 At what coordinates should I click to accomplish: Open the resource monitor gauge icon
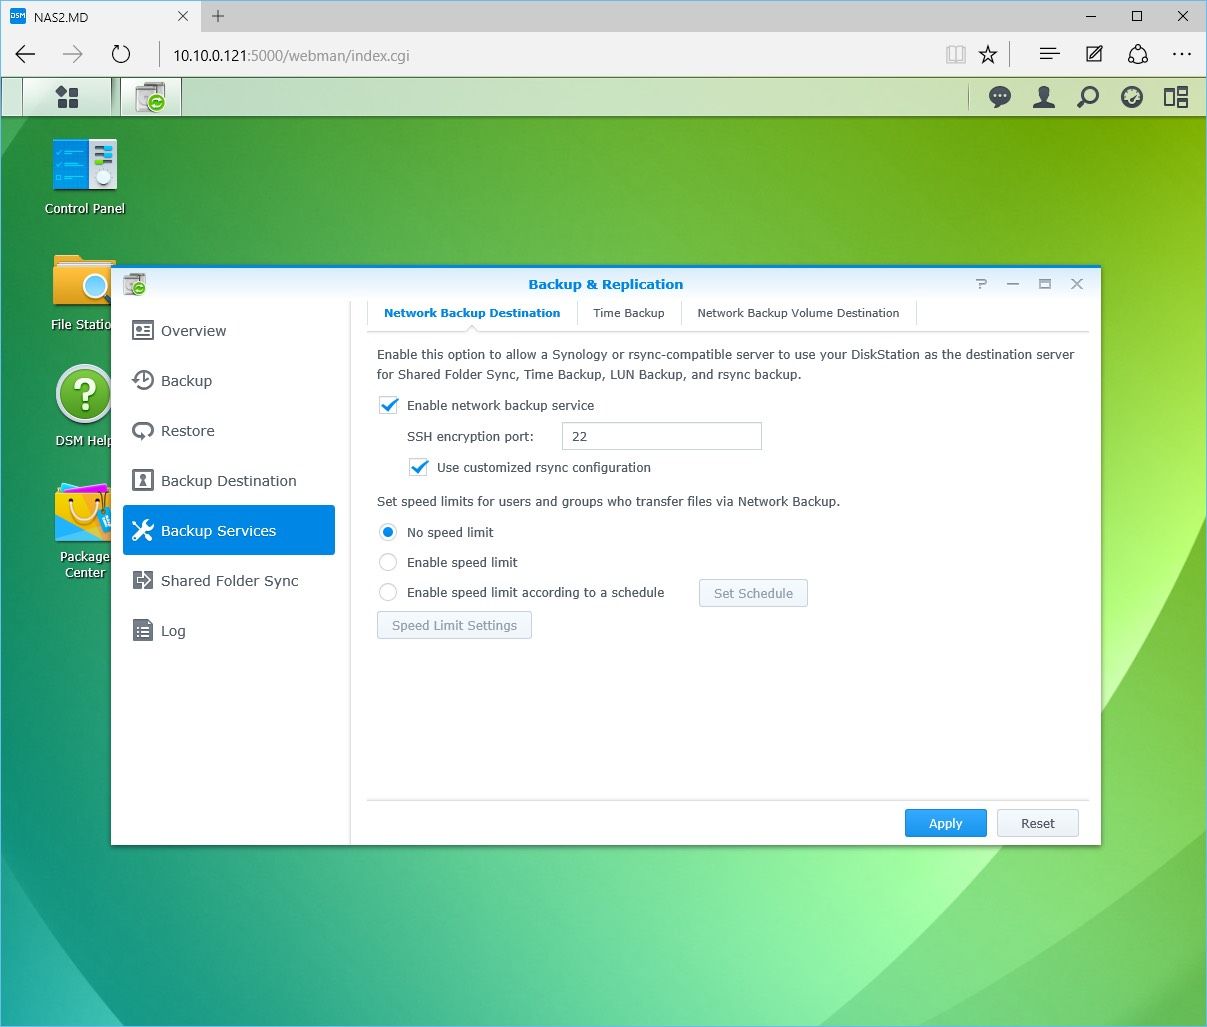[x=1131, y=97]
